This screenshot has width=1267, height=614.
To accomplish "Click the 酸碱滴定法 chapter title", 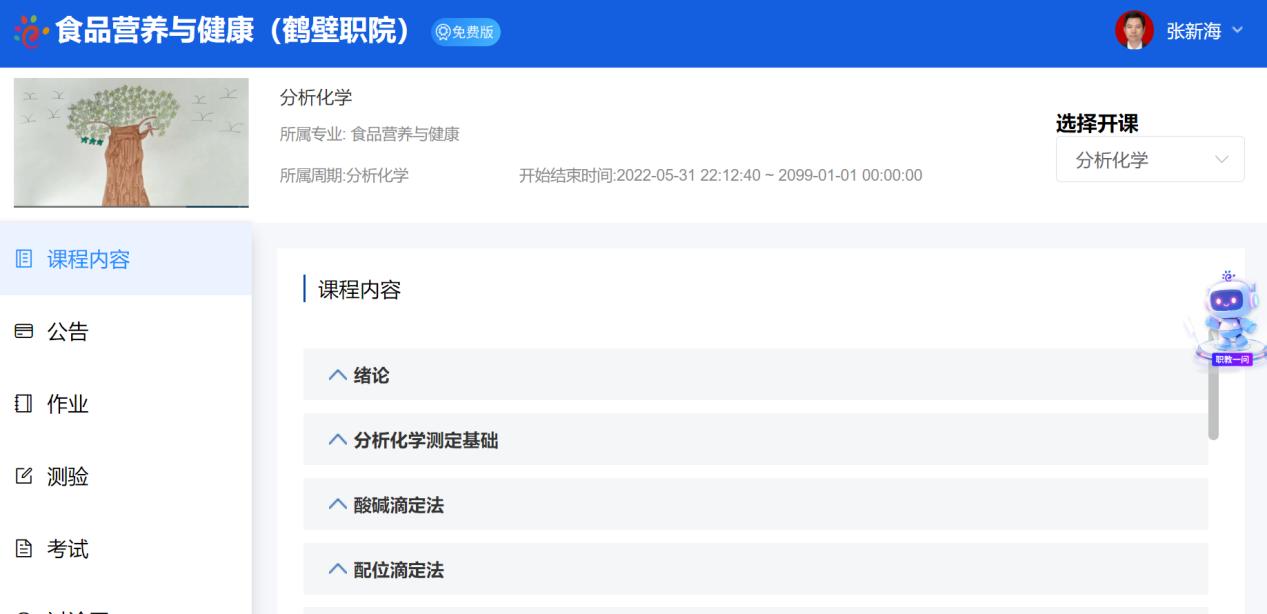I will [398, 505].
